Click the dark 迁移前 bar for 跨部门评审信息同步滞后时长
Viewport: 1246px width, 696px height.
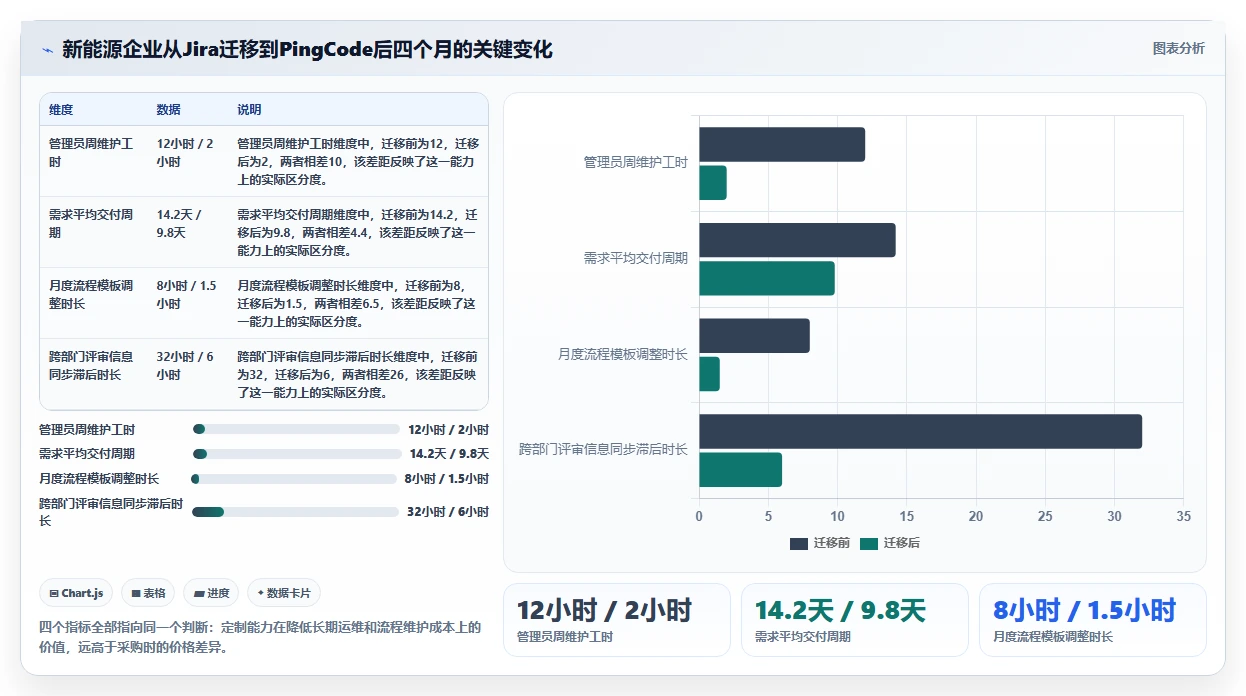[x=920, y=432]
